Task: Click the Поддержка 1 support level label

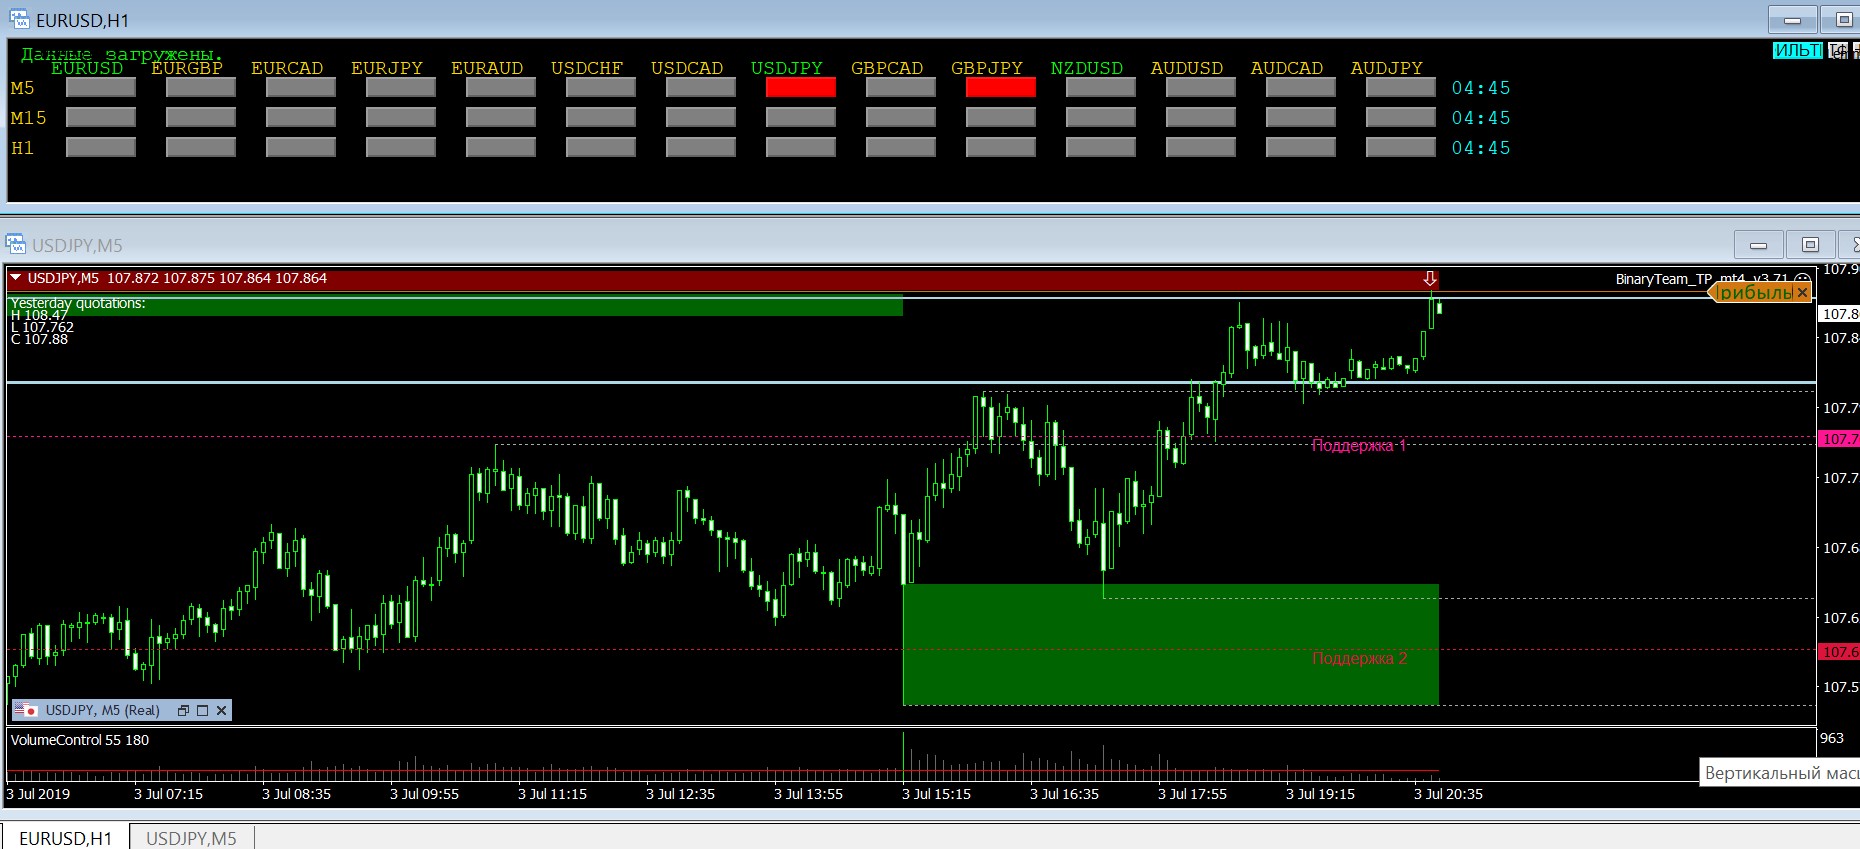Action: [1358, 446]
